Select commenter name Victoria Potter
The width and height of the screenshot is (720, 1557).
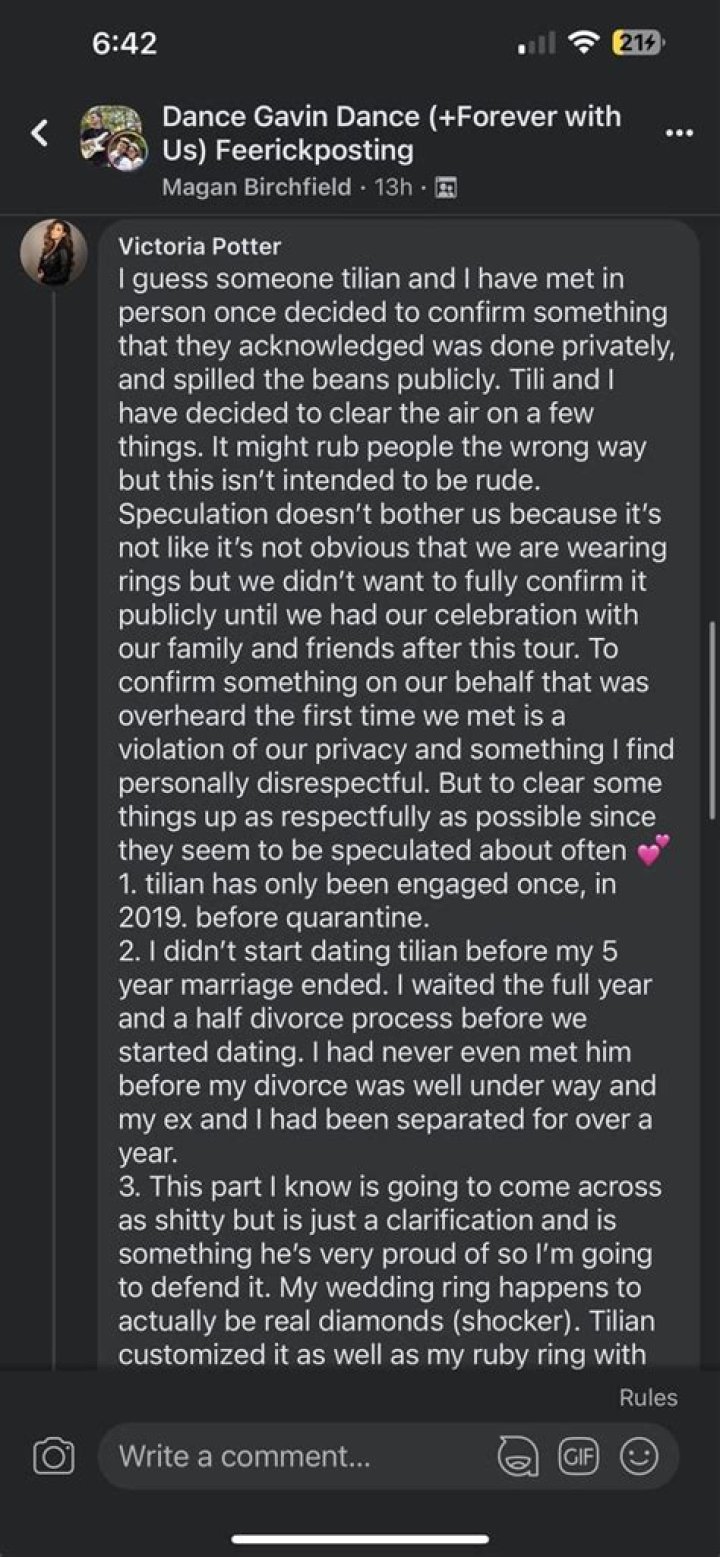[200, 246]
